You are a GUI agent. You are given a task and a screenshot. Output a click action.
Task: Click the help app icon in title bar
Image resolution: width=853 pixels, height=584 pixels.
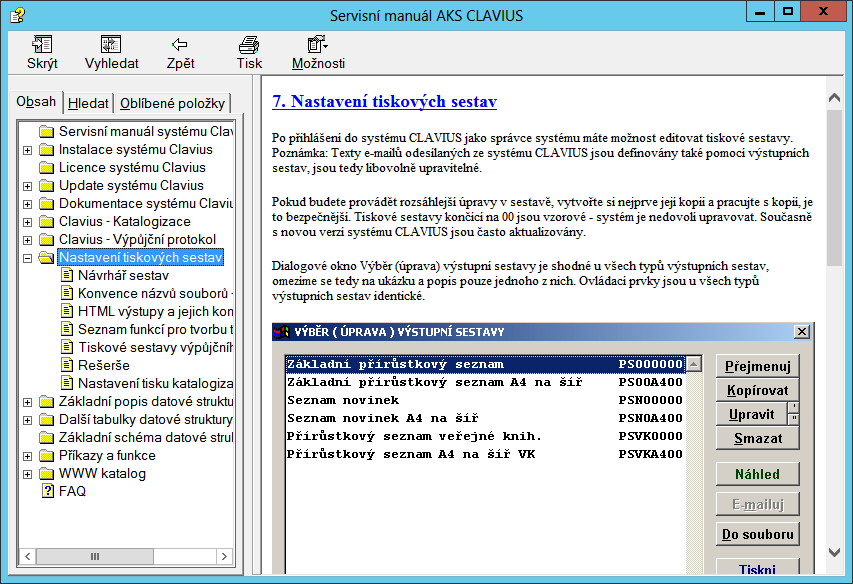click(x=17, y=15)
